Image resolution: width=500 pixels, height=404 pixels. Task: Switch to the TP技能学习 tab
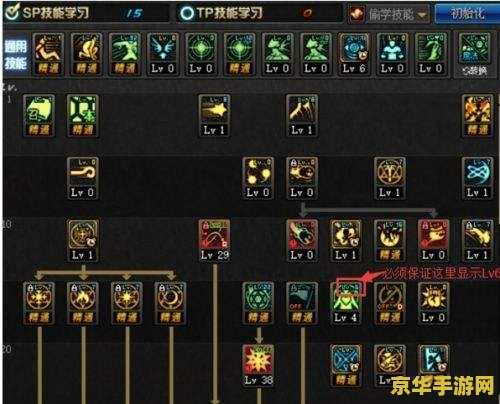tap(221, 13)
